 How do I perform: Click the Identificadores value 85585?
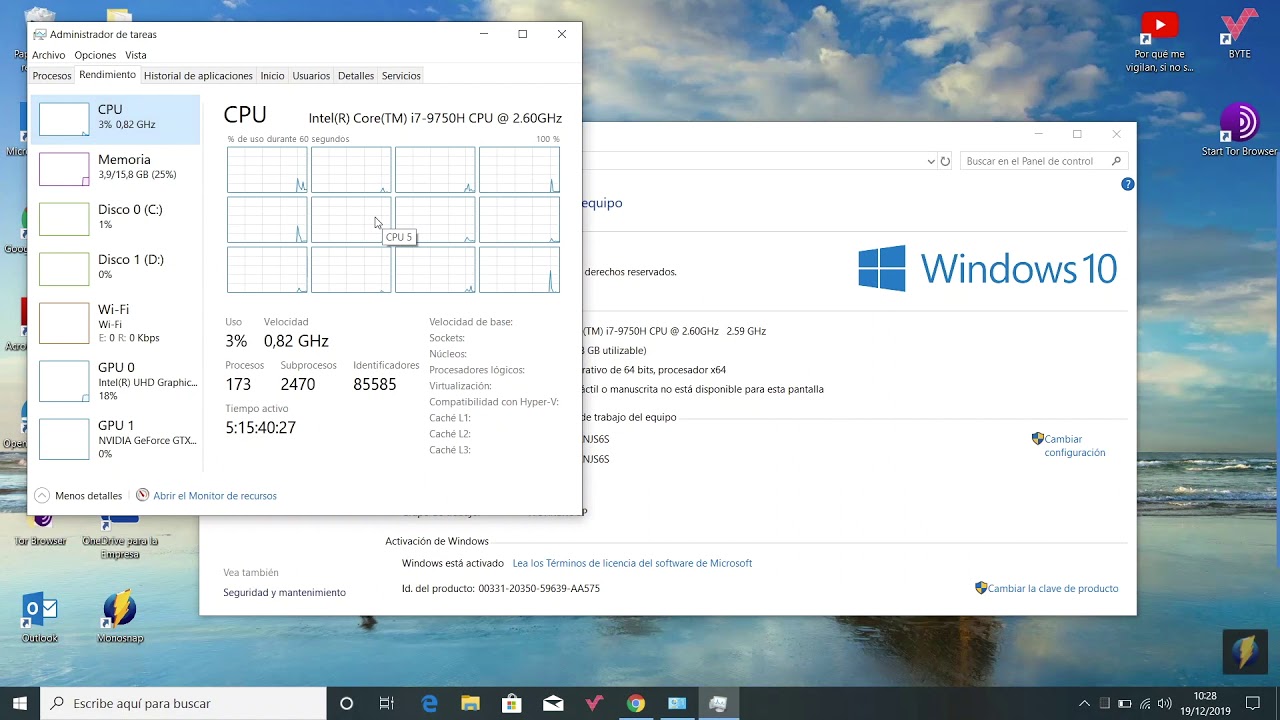click(x=375, y=385)
